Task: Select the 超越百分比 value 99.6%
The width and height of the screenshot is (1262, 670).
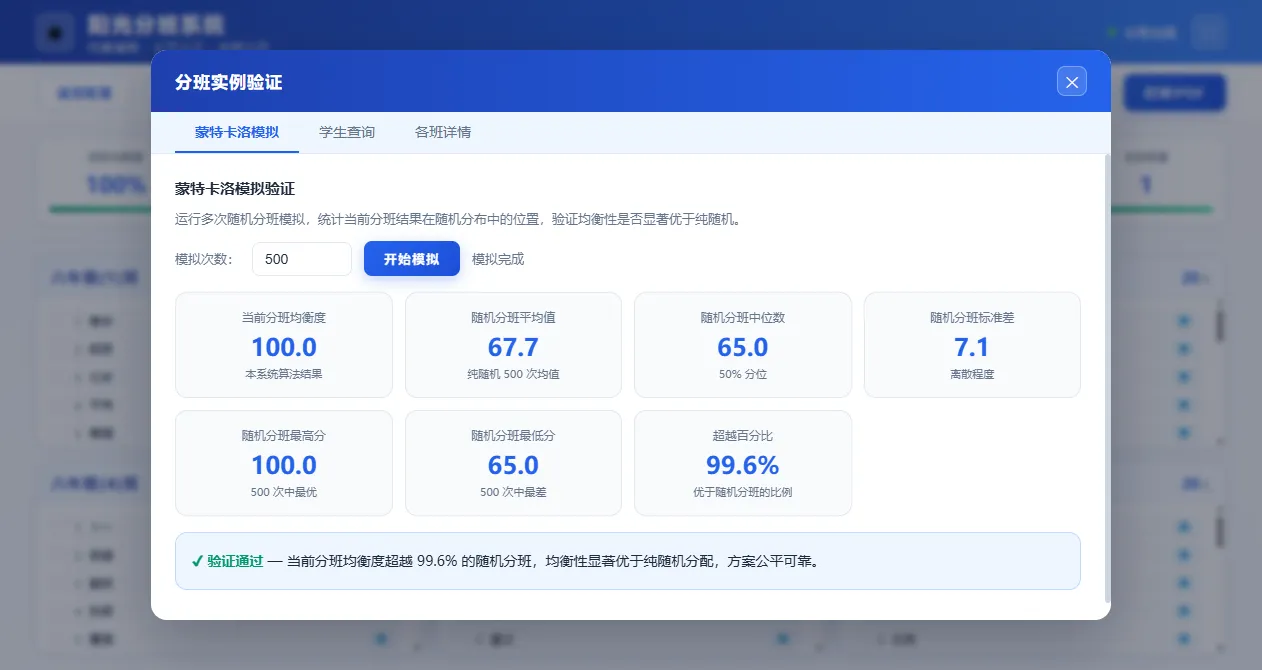Action: pyautogui.click(x=743, y=465)
